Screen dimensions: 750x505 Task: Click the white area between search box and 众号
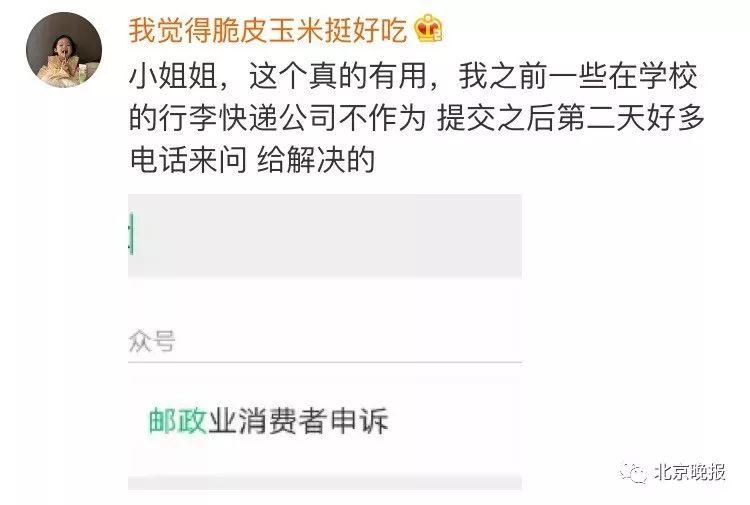click(325, 302)
